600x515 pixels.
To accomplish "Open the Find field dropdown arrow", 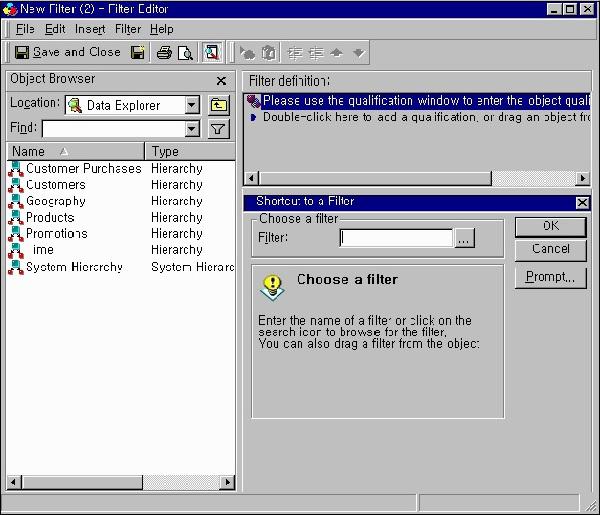I will (192, 129).
